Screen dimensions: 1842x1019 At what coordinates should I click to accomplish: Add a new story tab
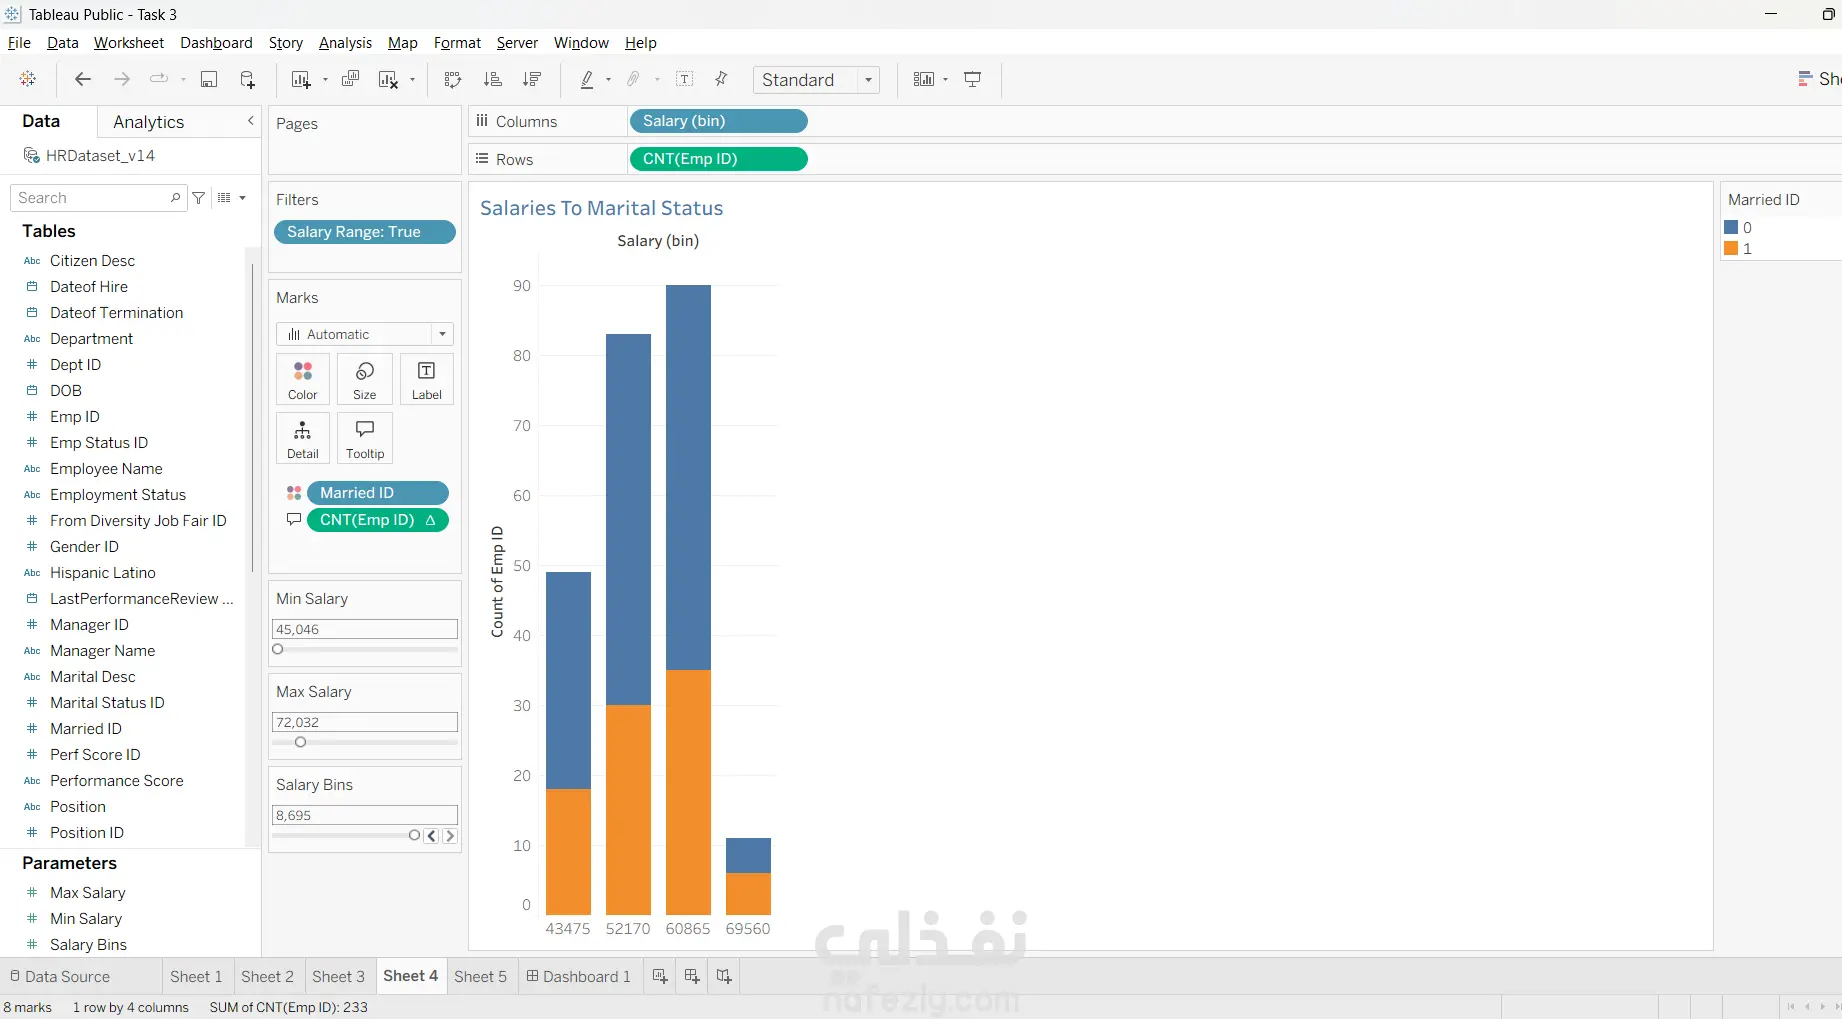(724, 976)
